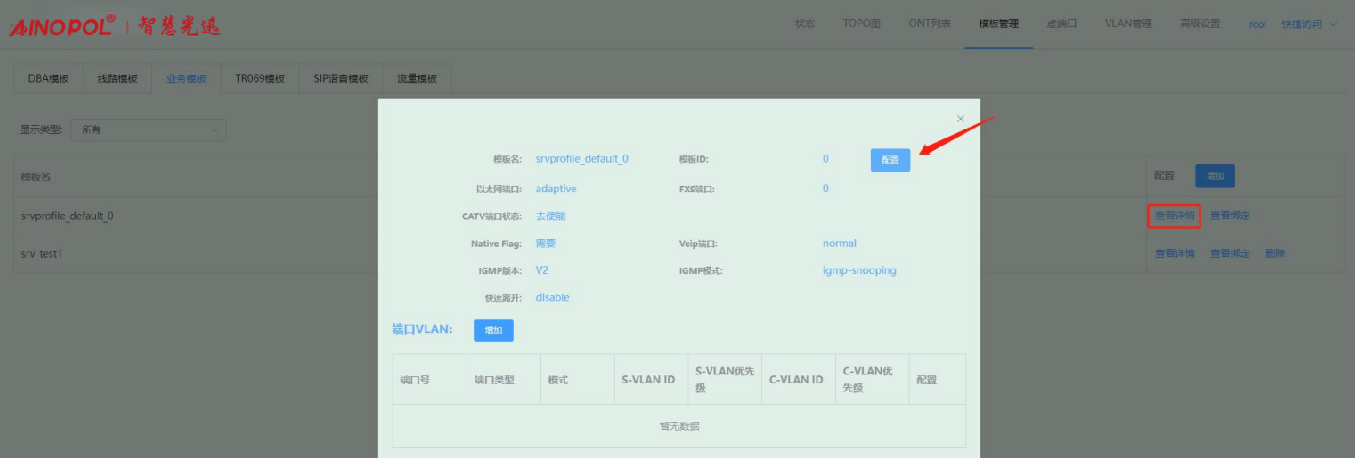Select the 业务模板 tab
The image size is (1355, 458).
click(x=186, y=79)
